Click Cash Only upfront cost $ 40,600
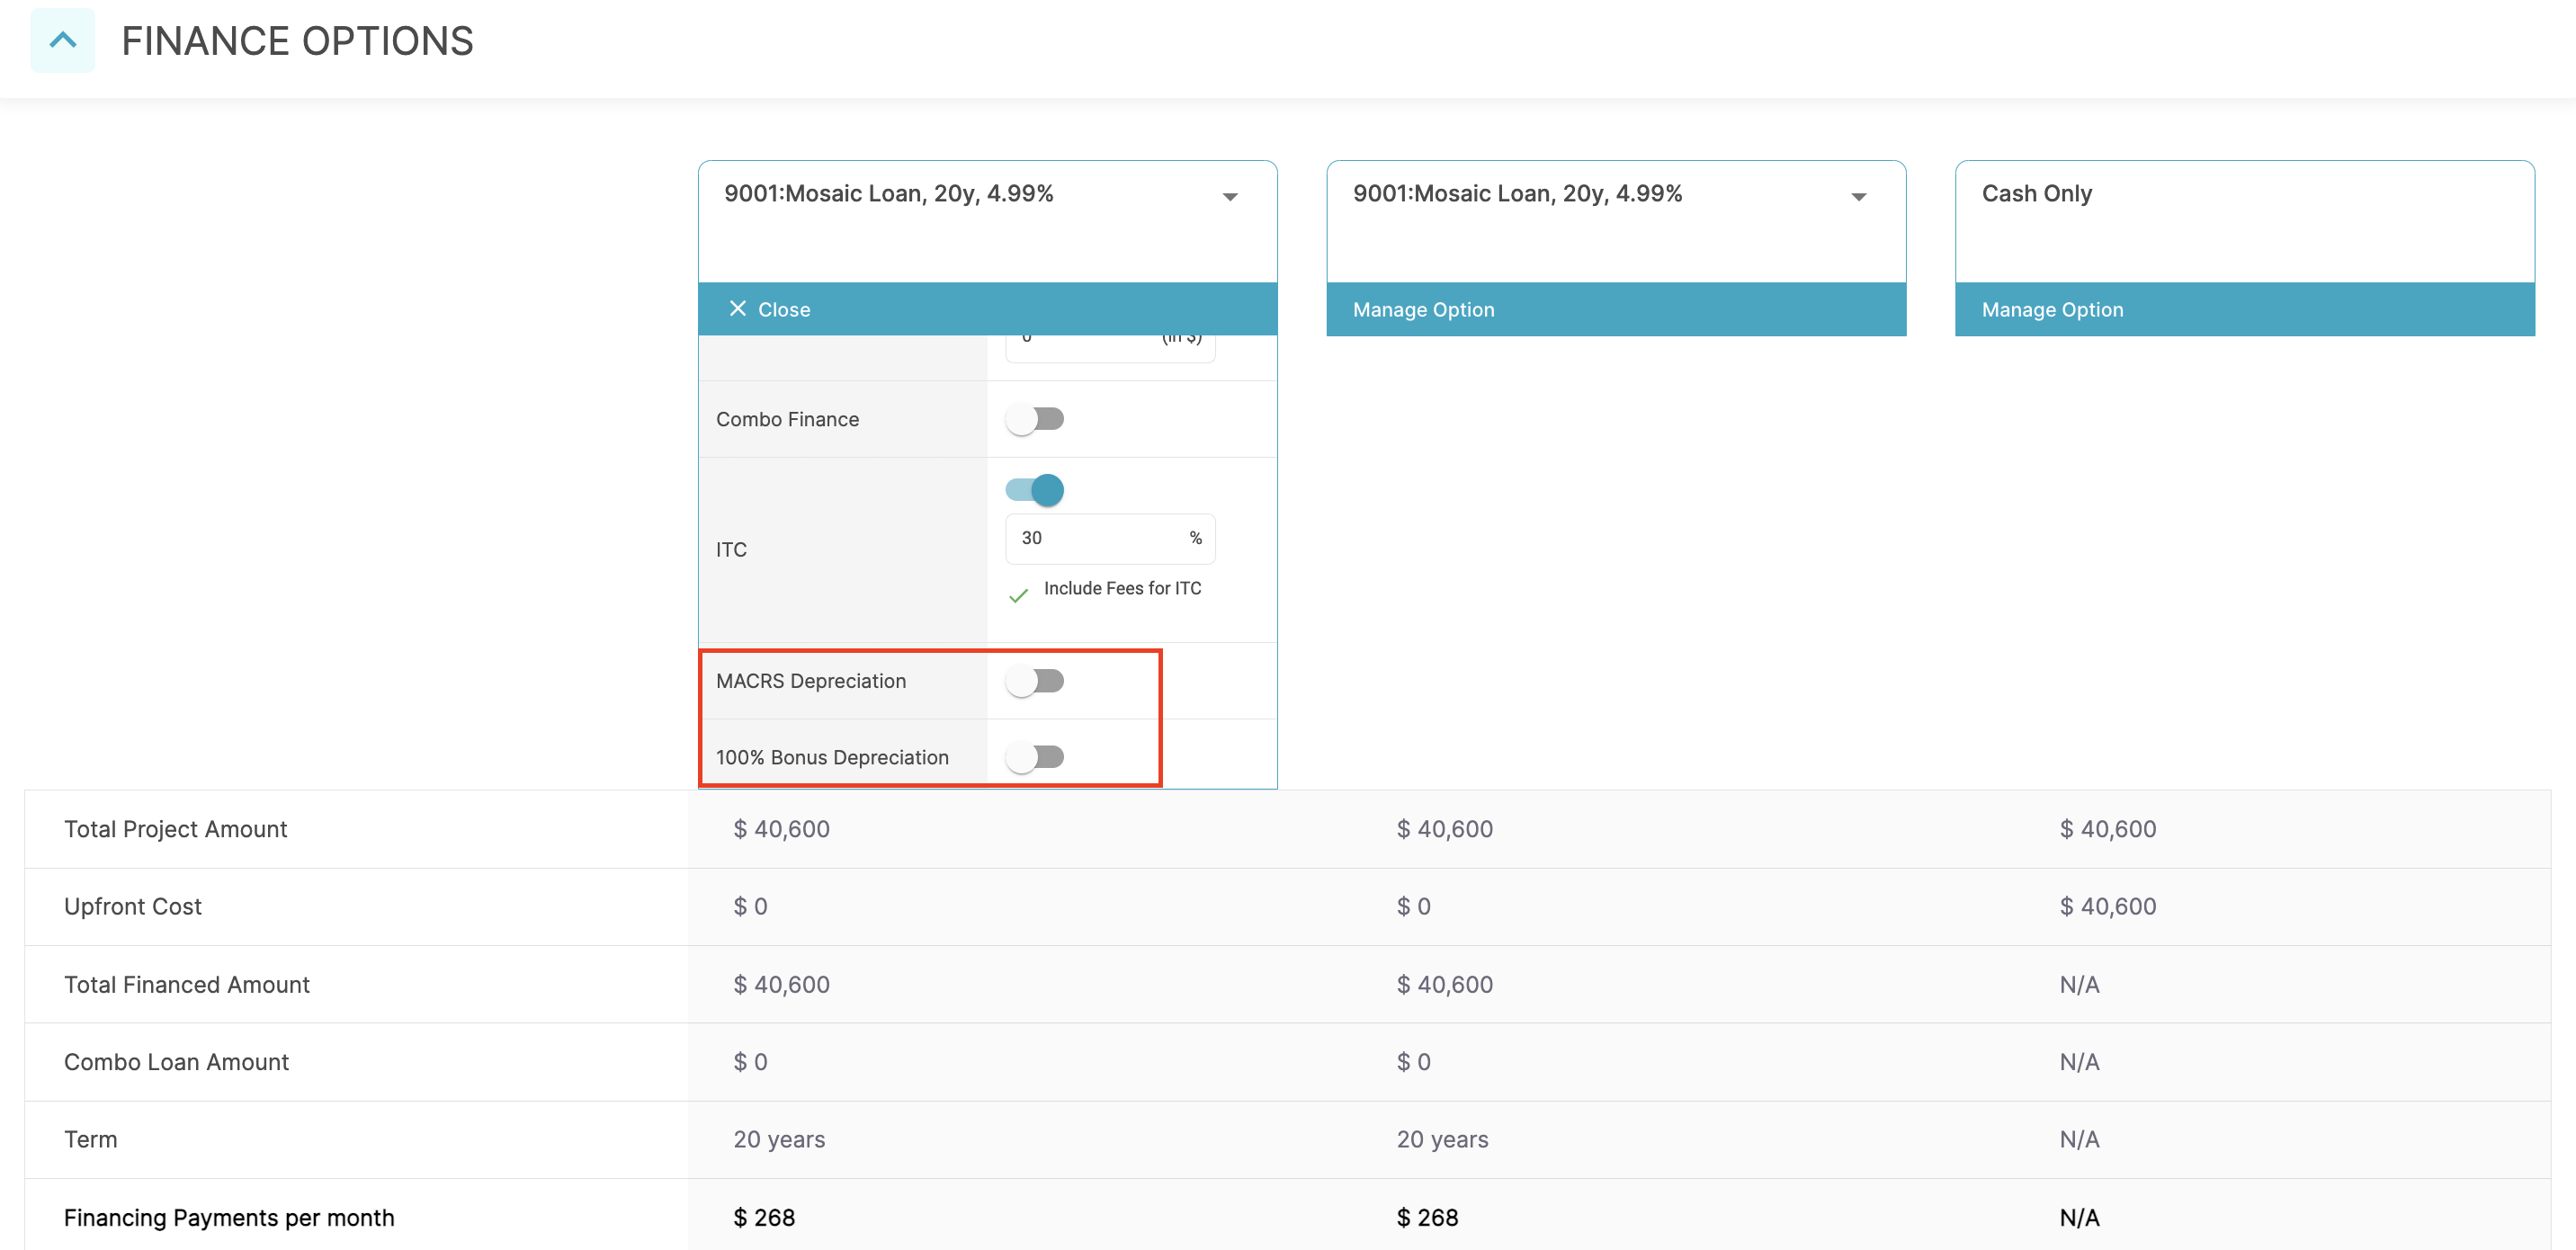Image resolution: width=2576 pixels, height=1250 pixels. (x=2107, y=907)
